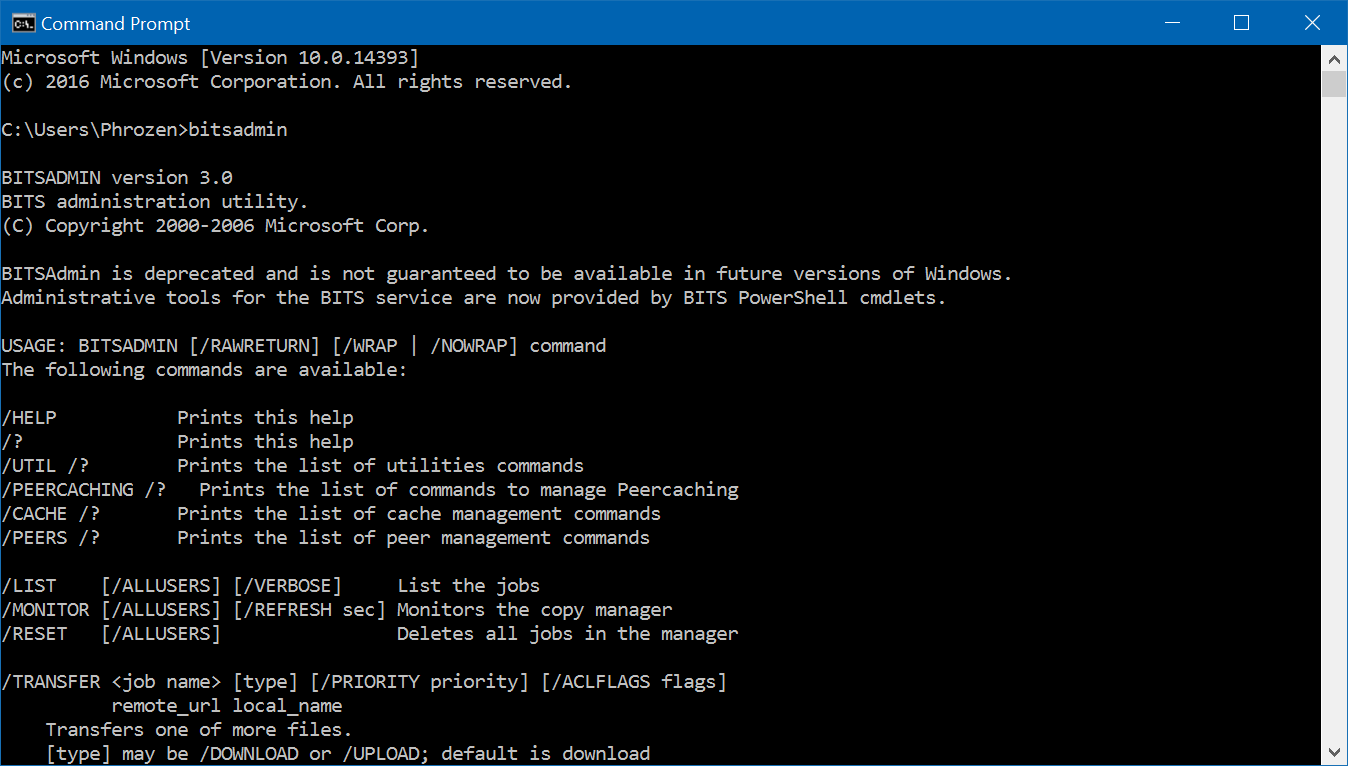Click the vertical scrollbar thumb

(1334, 84)
